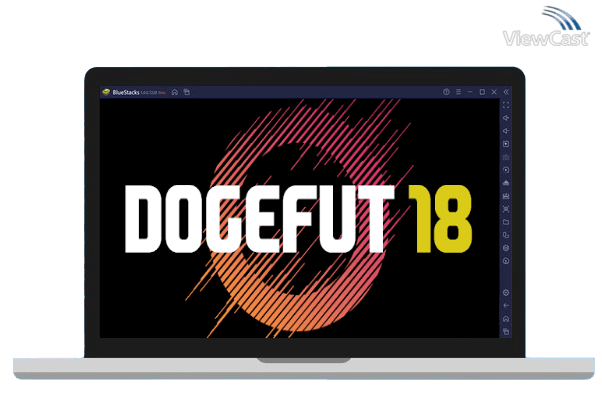The image size is (602, 414).
Task: Go to Android home from sidebar
Action: pos(506,319)
